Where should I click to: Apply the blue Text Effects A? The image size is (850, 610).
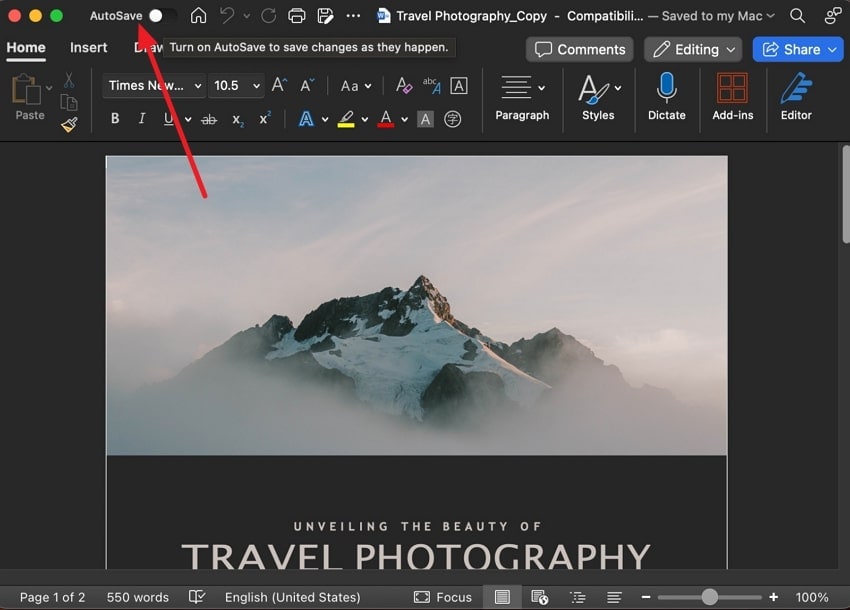[x=306, y=119]
